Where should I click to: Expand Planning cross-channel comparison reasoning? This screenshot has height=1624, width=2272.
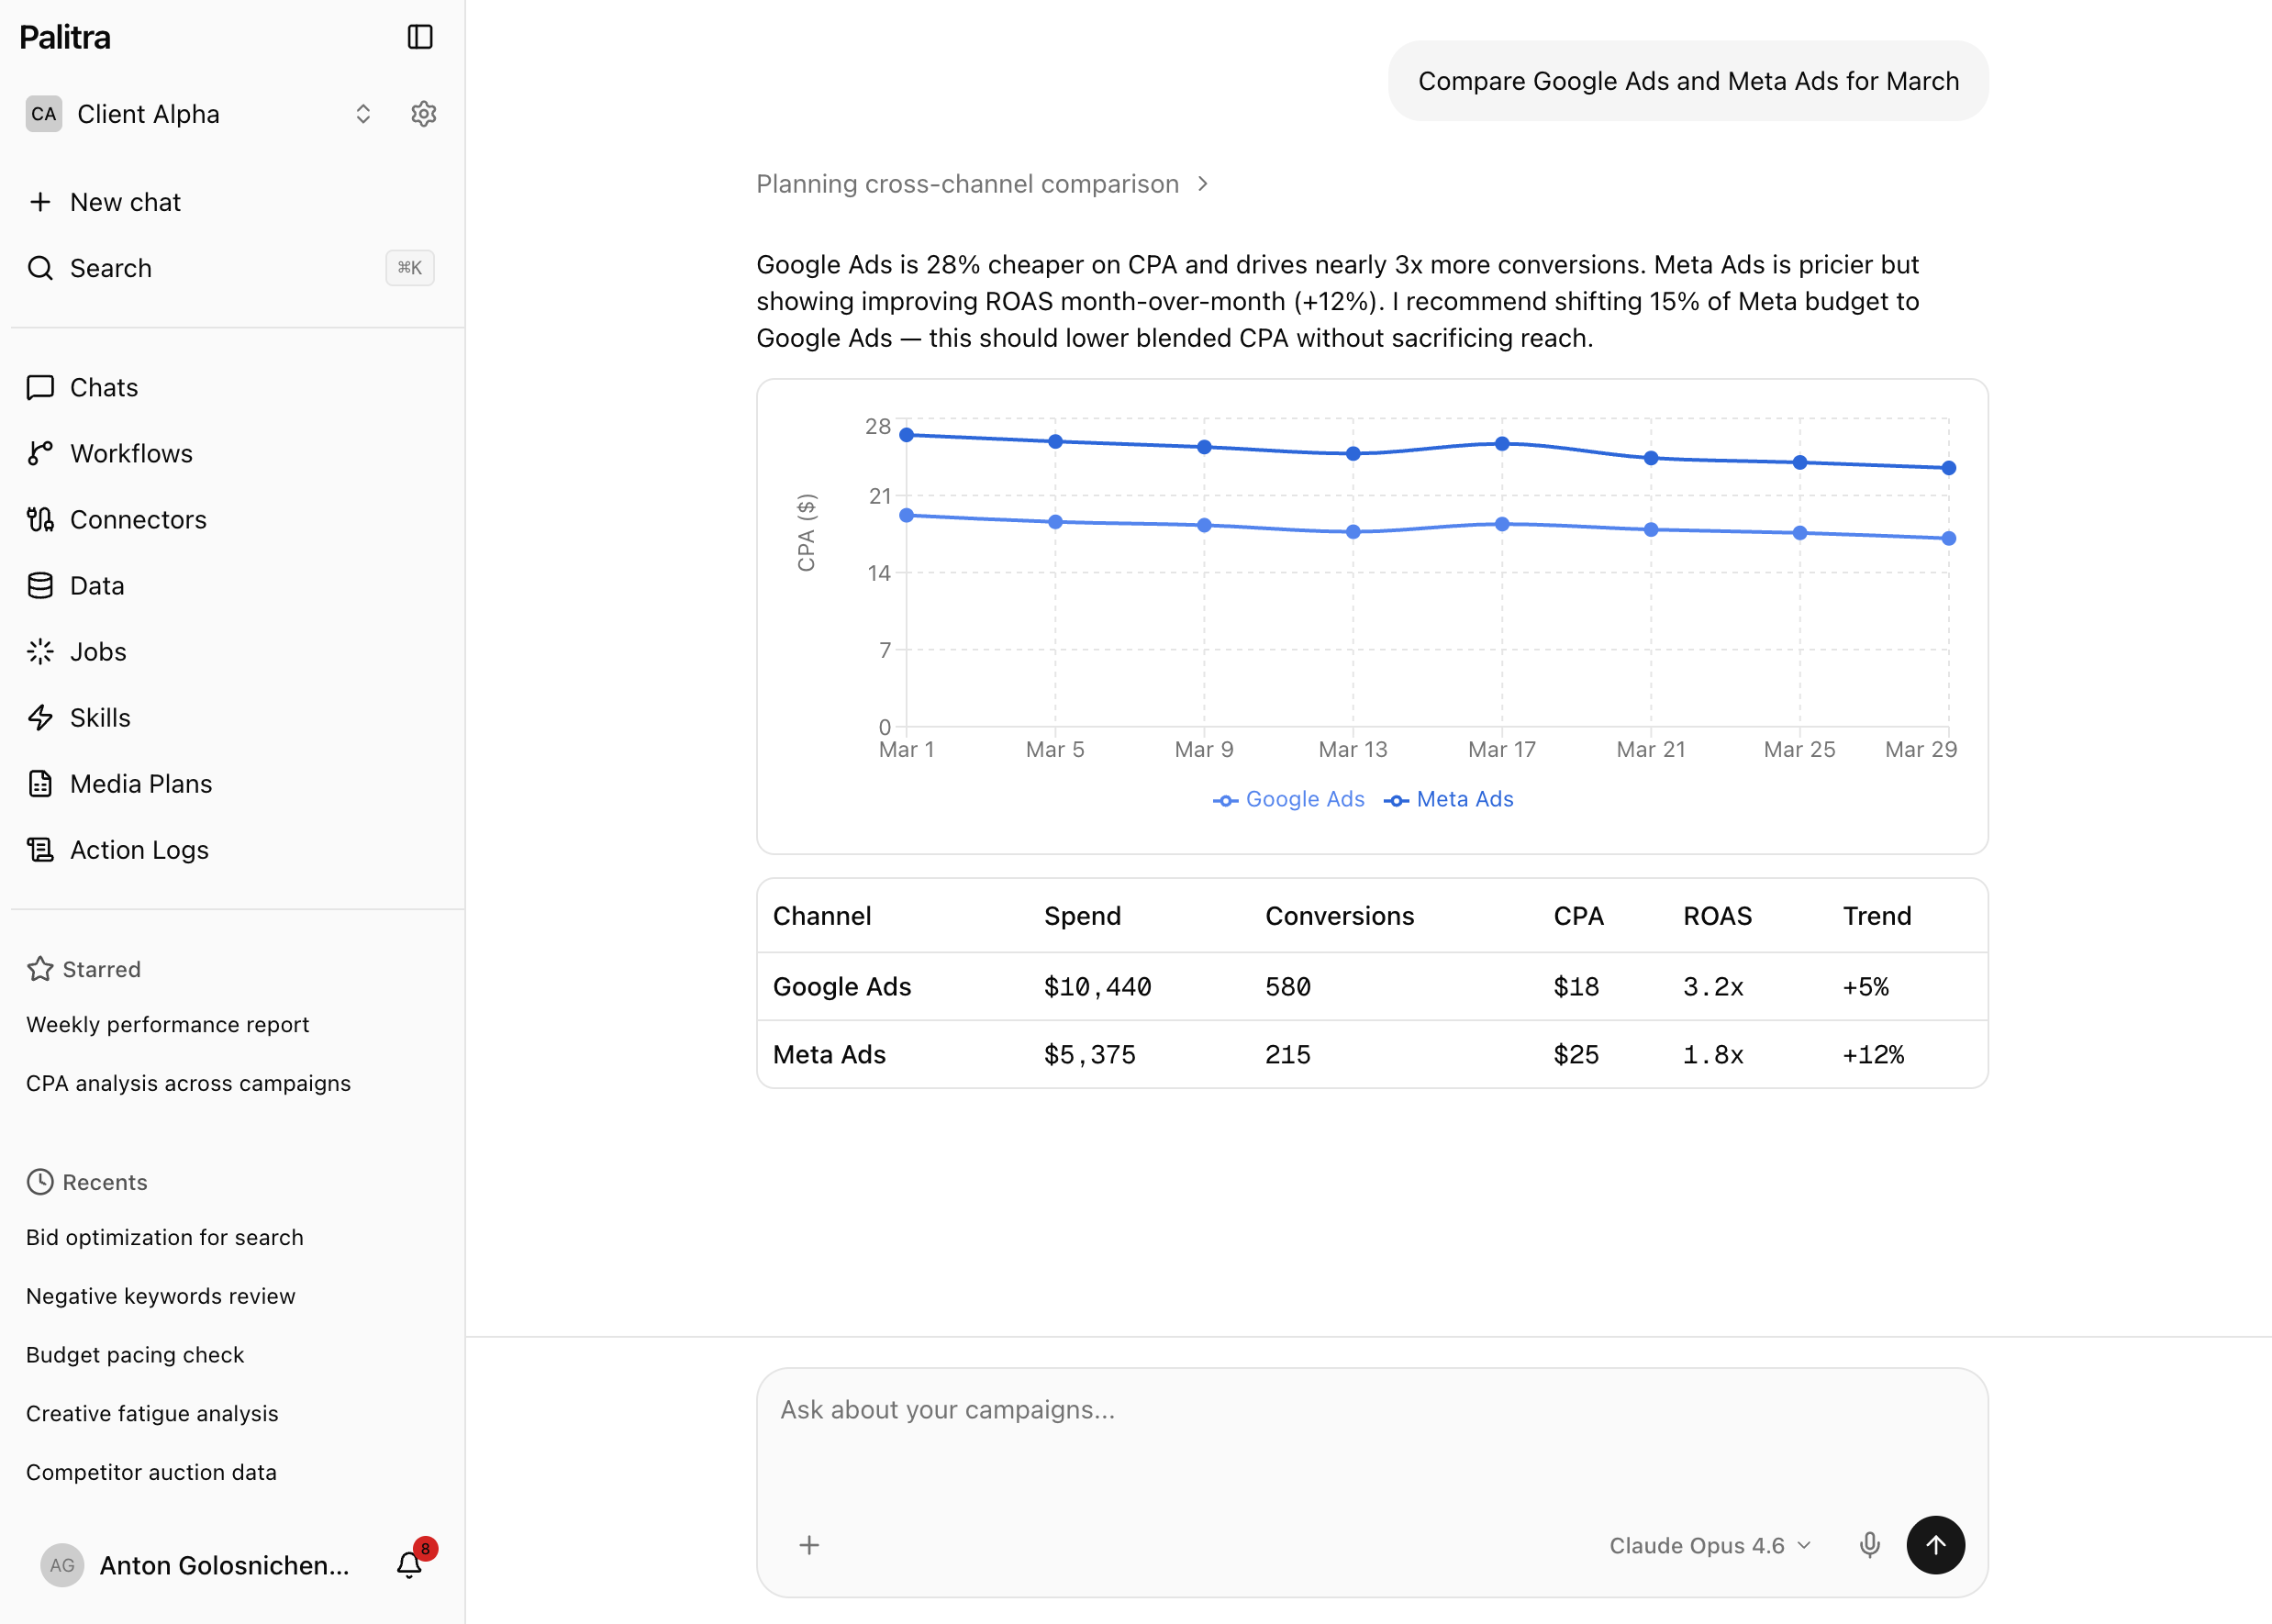[982, 184]
